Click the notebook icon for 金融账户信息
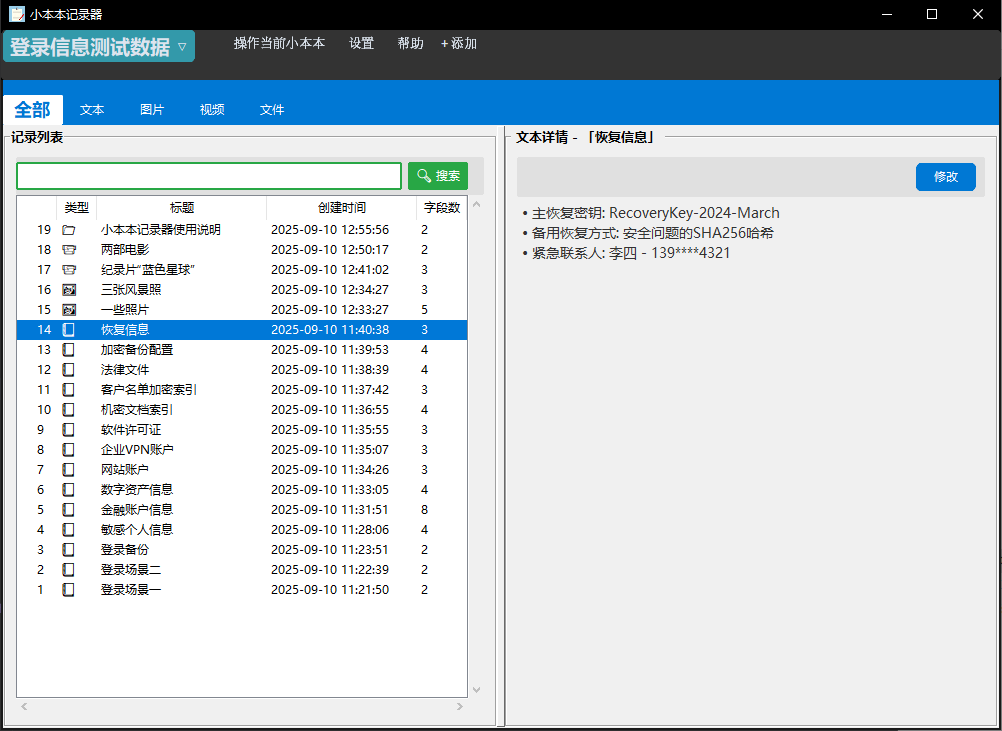Screen dimensions: 1002x731 coord(69,510)
